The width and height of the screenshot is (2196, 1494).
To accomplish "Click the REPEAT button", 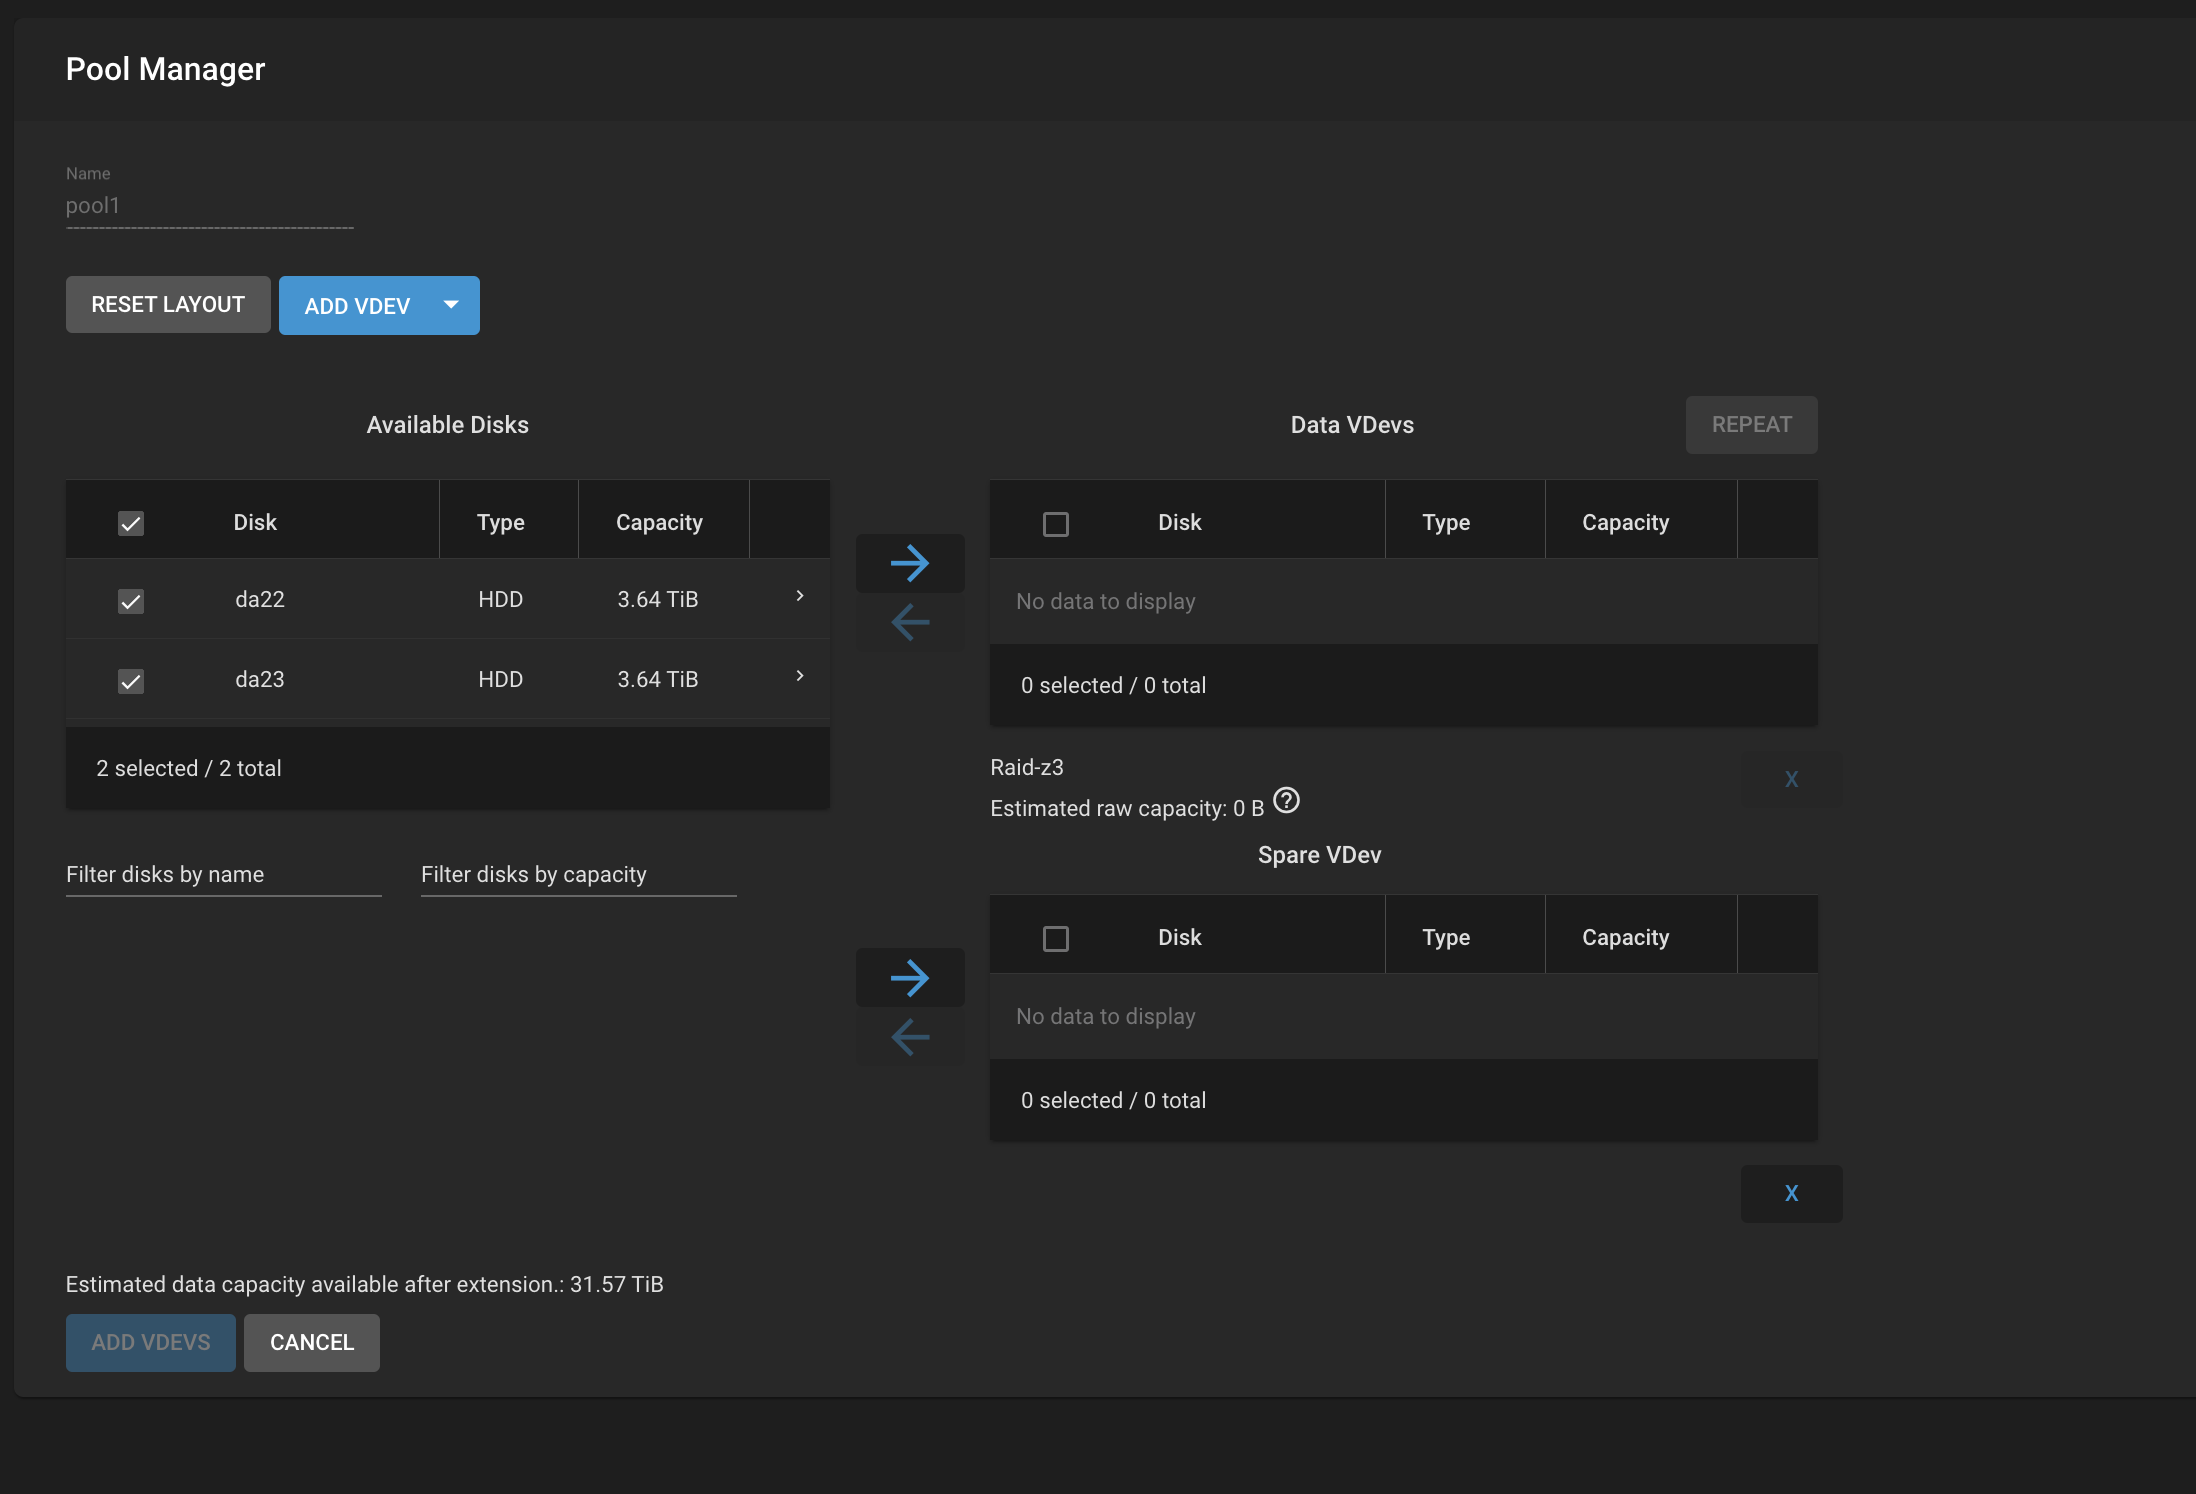I will 1751,425.
